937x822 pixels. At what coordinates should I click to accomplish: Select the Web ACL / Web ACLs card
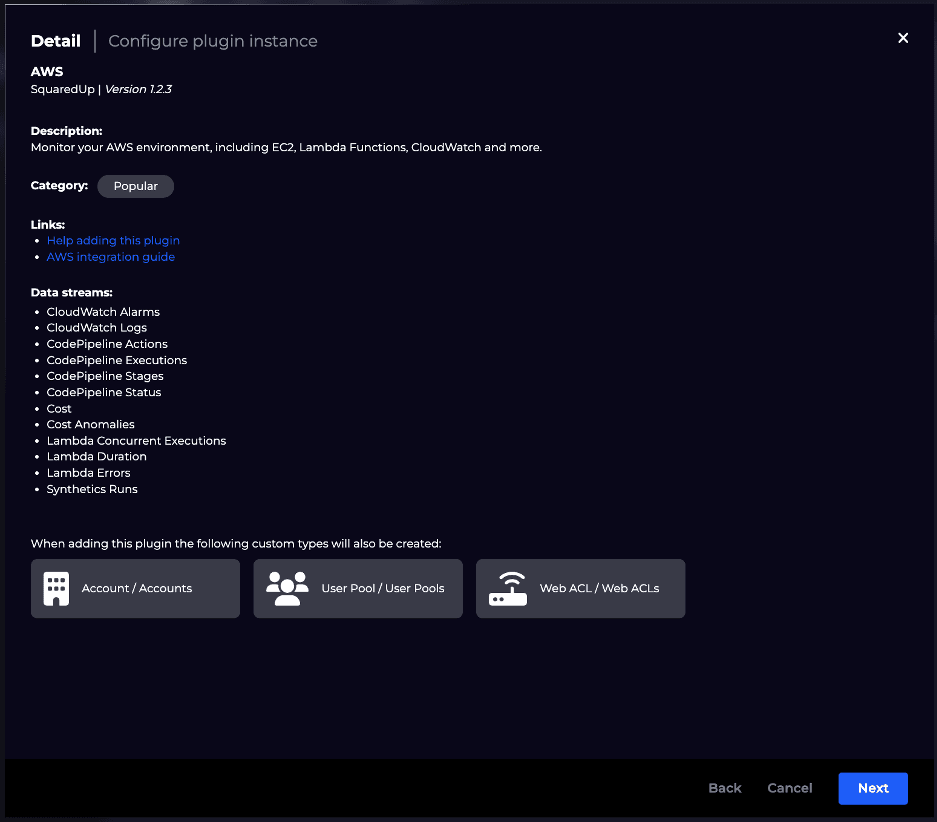(580, 588)
